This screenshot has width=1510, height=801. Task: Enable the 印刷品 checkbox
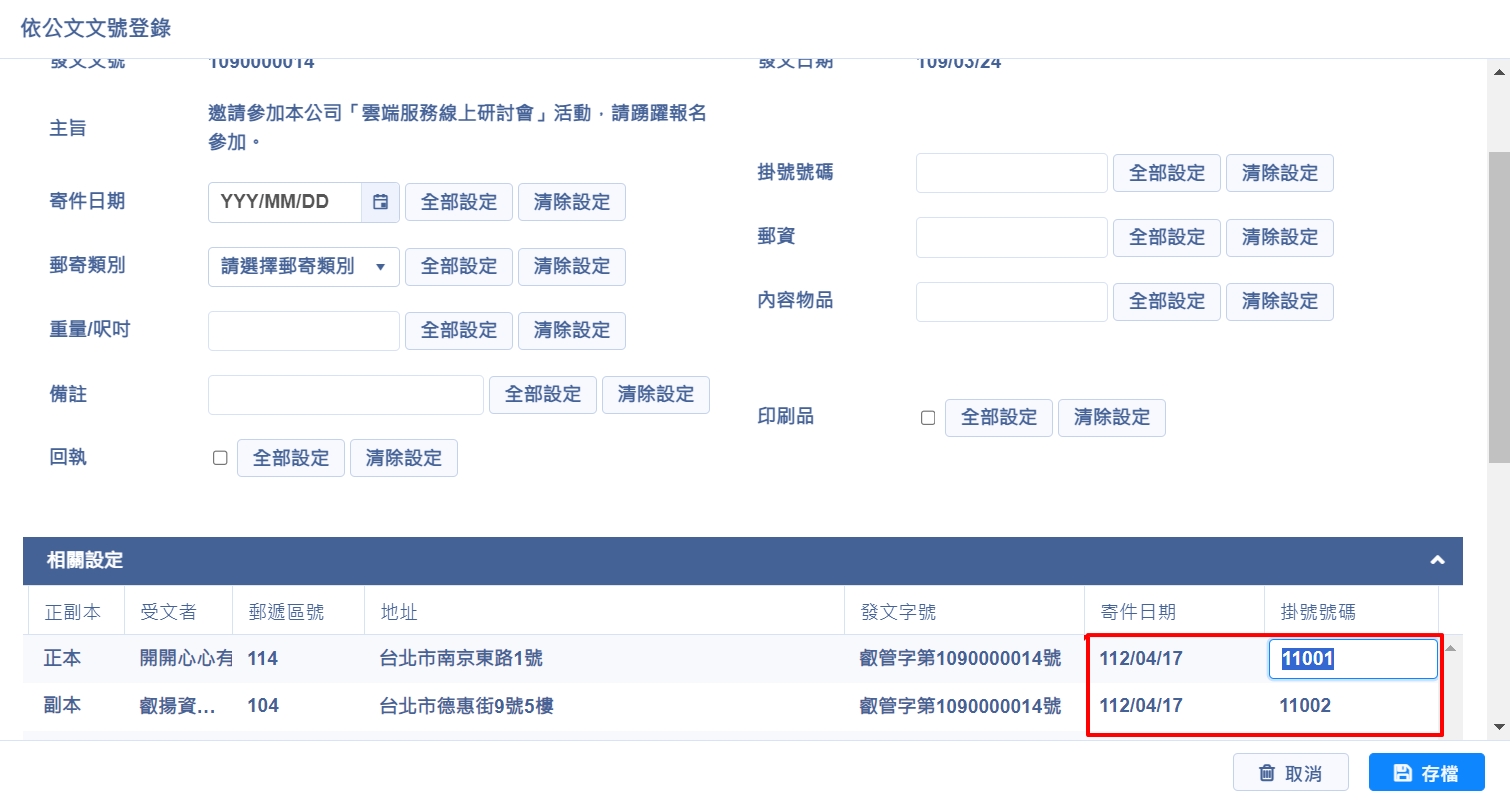tap(927, 418)
